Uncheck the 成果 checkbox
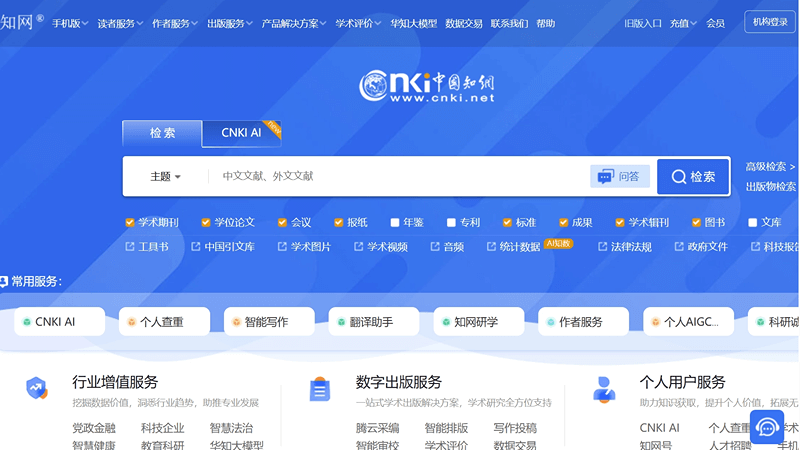The height and width of the screenshot is (450, 800). (x=563, y=222)
